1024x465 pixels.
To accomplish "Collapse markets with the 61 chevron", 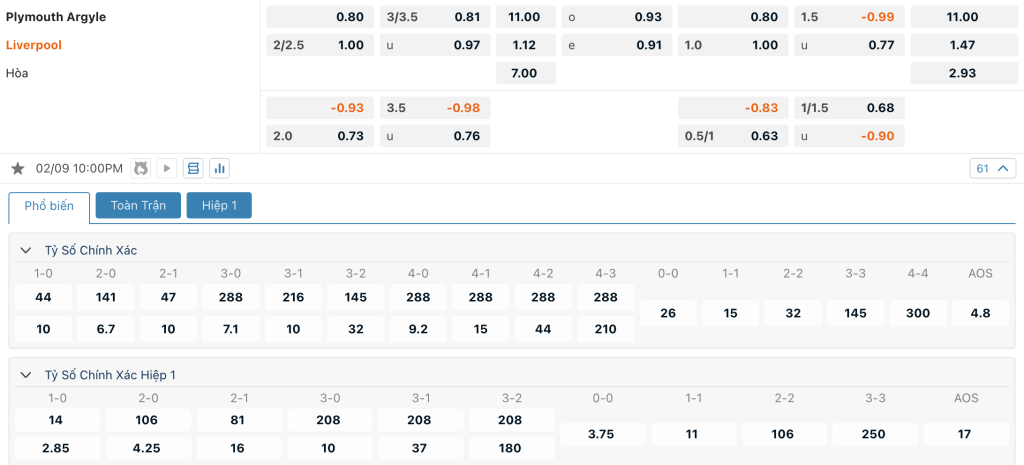I will pos(993,169).
